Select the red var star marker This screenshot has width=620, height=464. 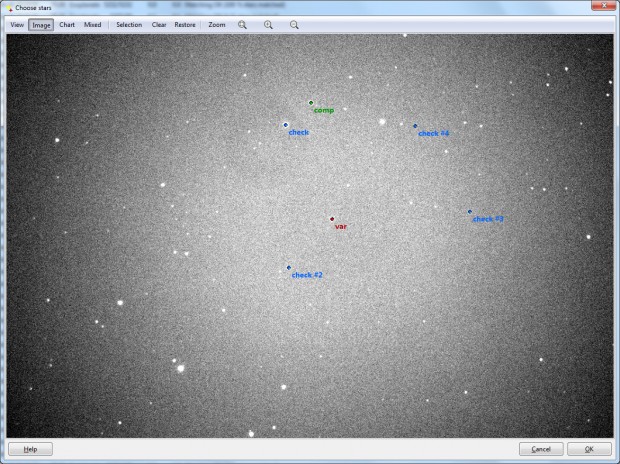coord(332,219)
